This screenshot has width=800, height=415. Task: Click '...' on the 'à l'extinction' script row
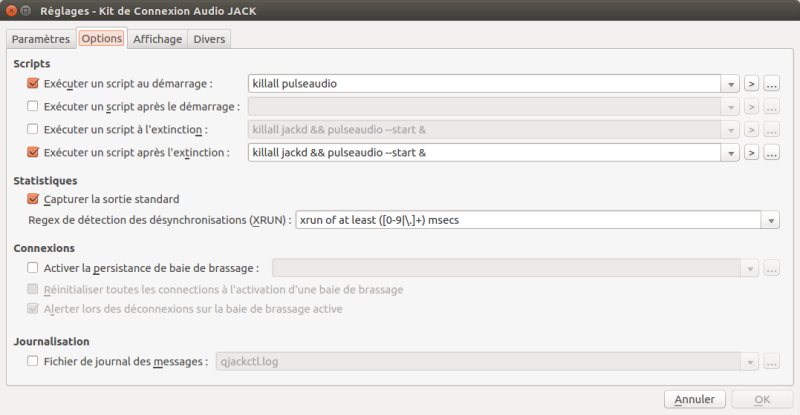click(771, 130)
